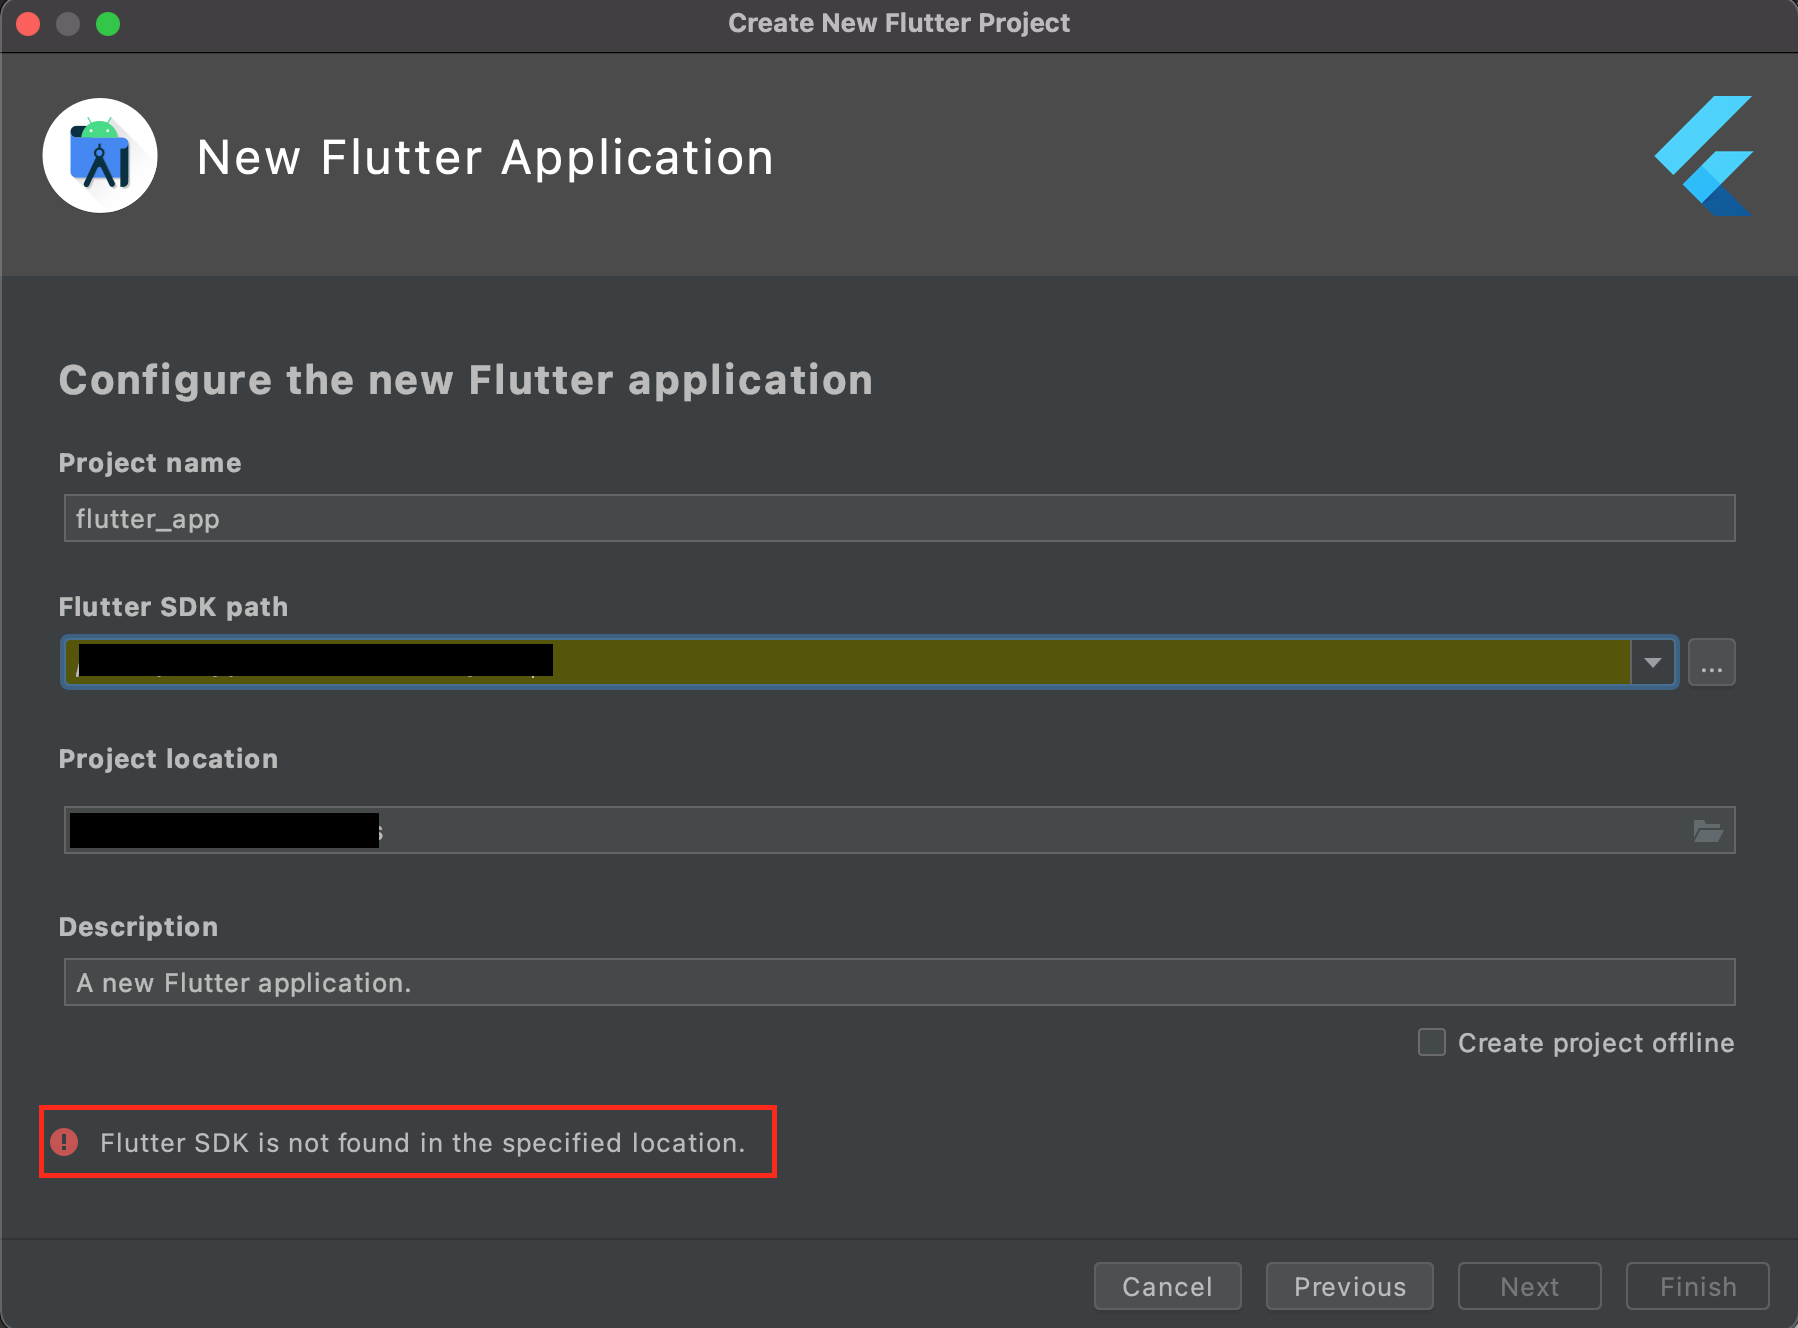
Task: Click the green zoom window button
Action: 108,23
